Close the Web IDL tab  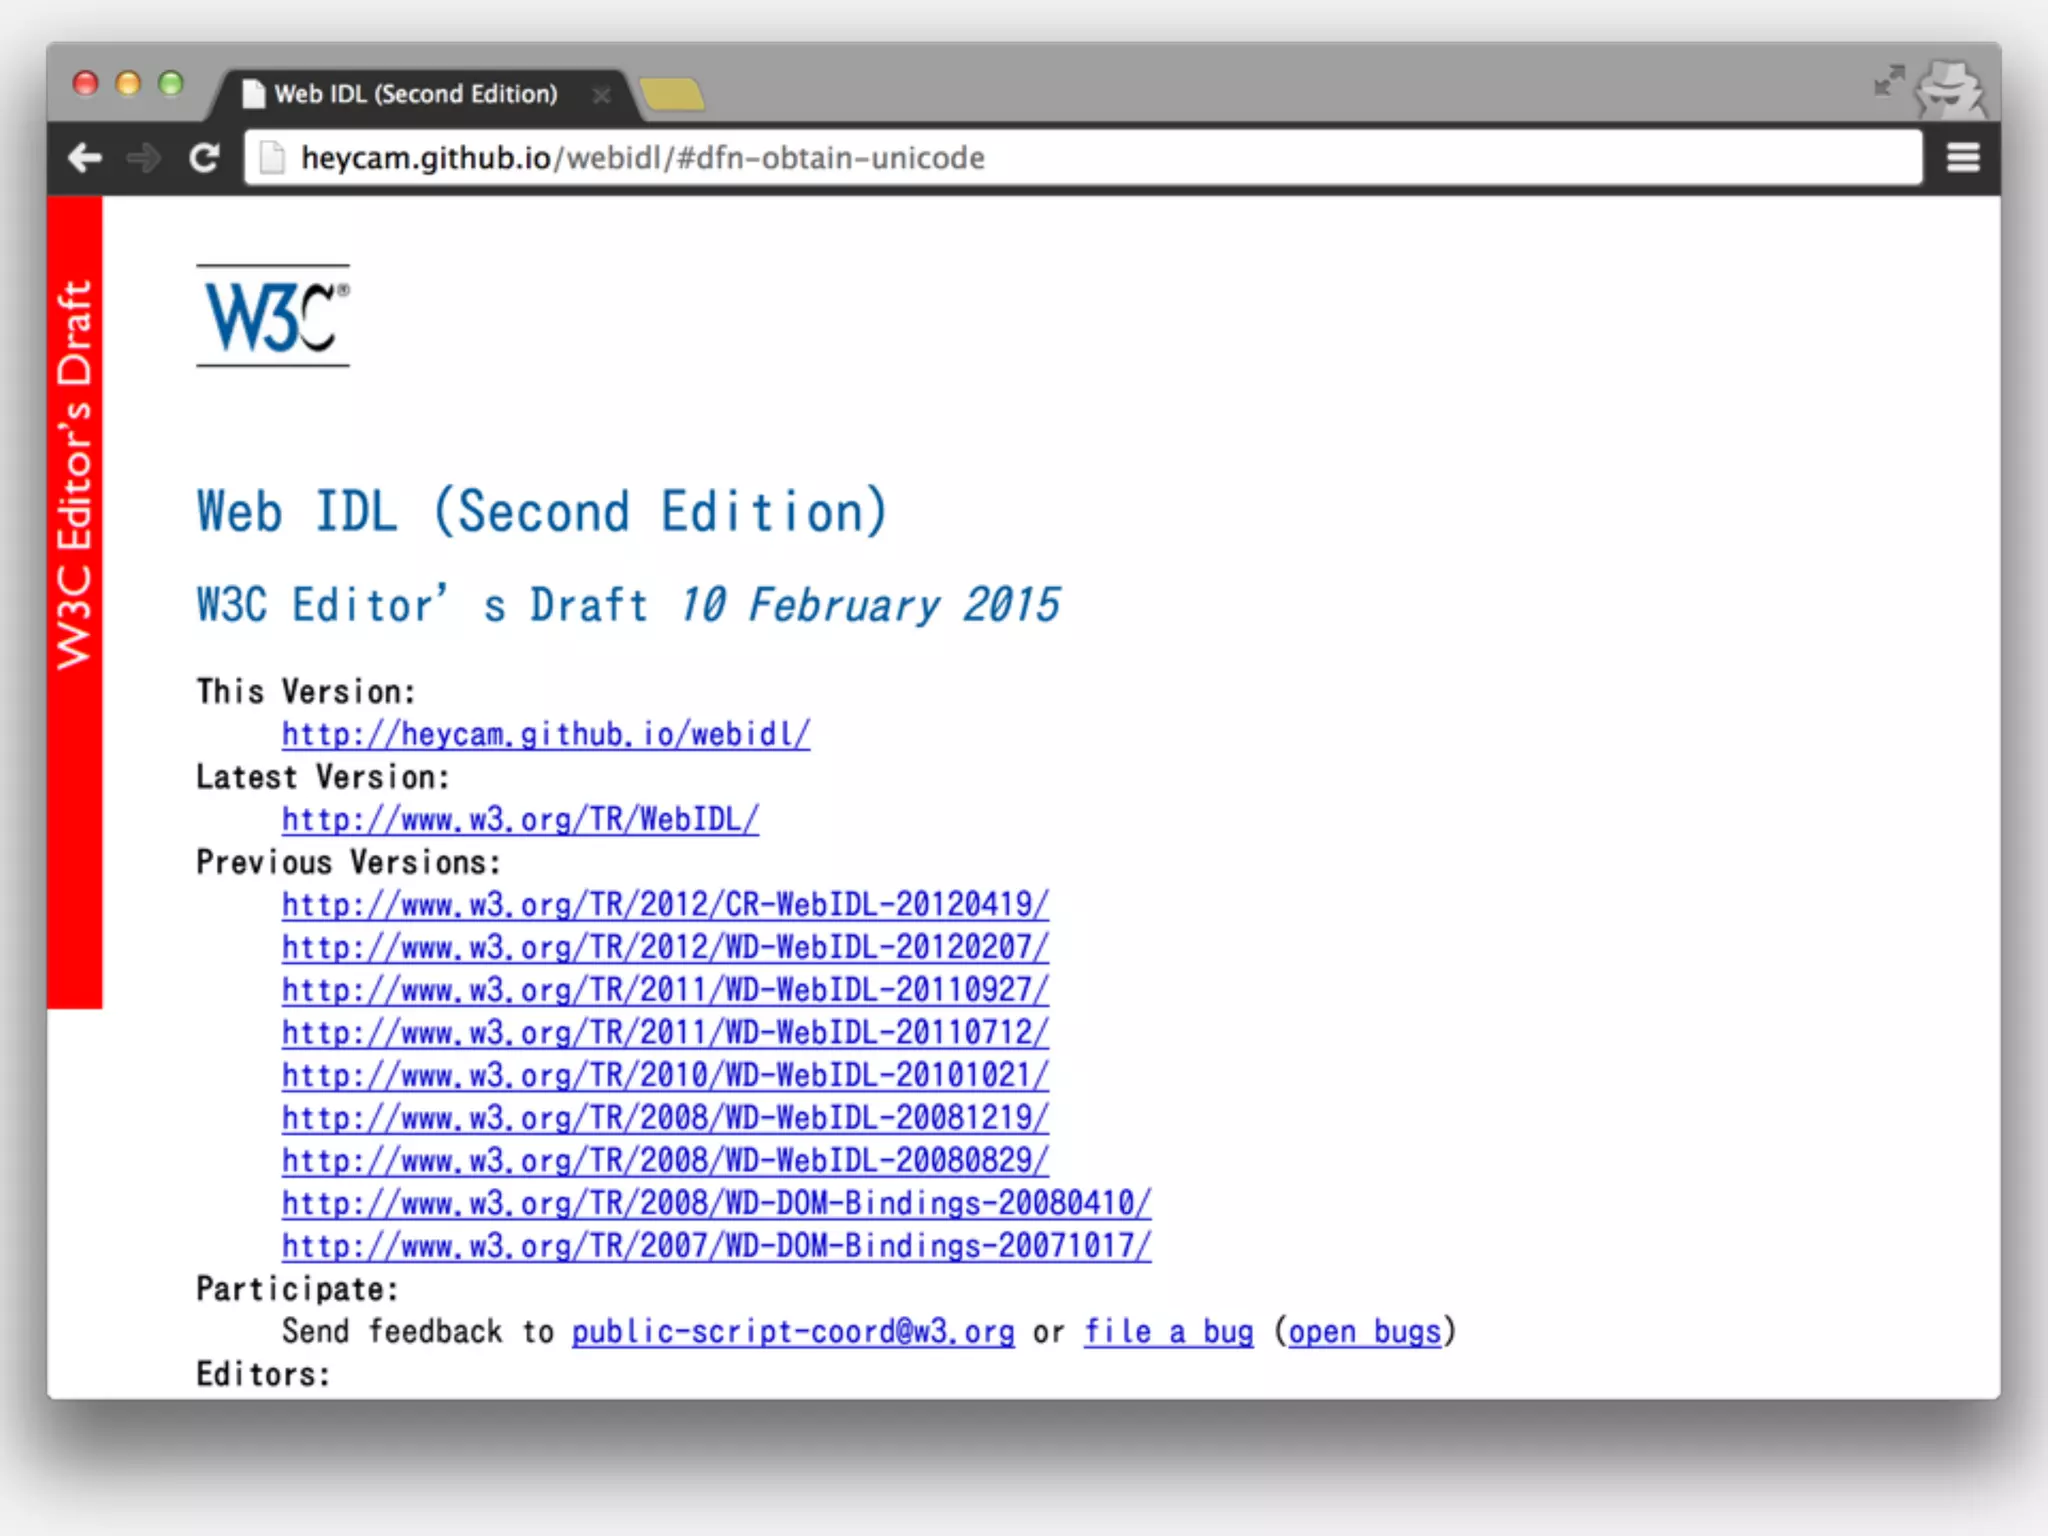(x=601, y=95)
